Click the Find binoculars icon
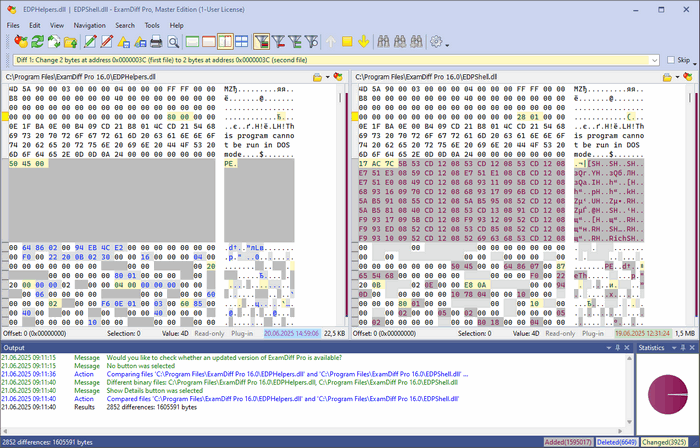This screenshot has width=700, height=448. pos(384,42)
